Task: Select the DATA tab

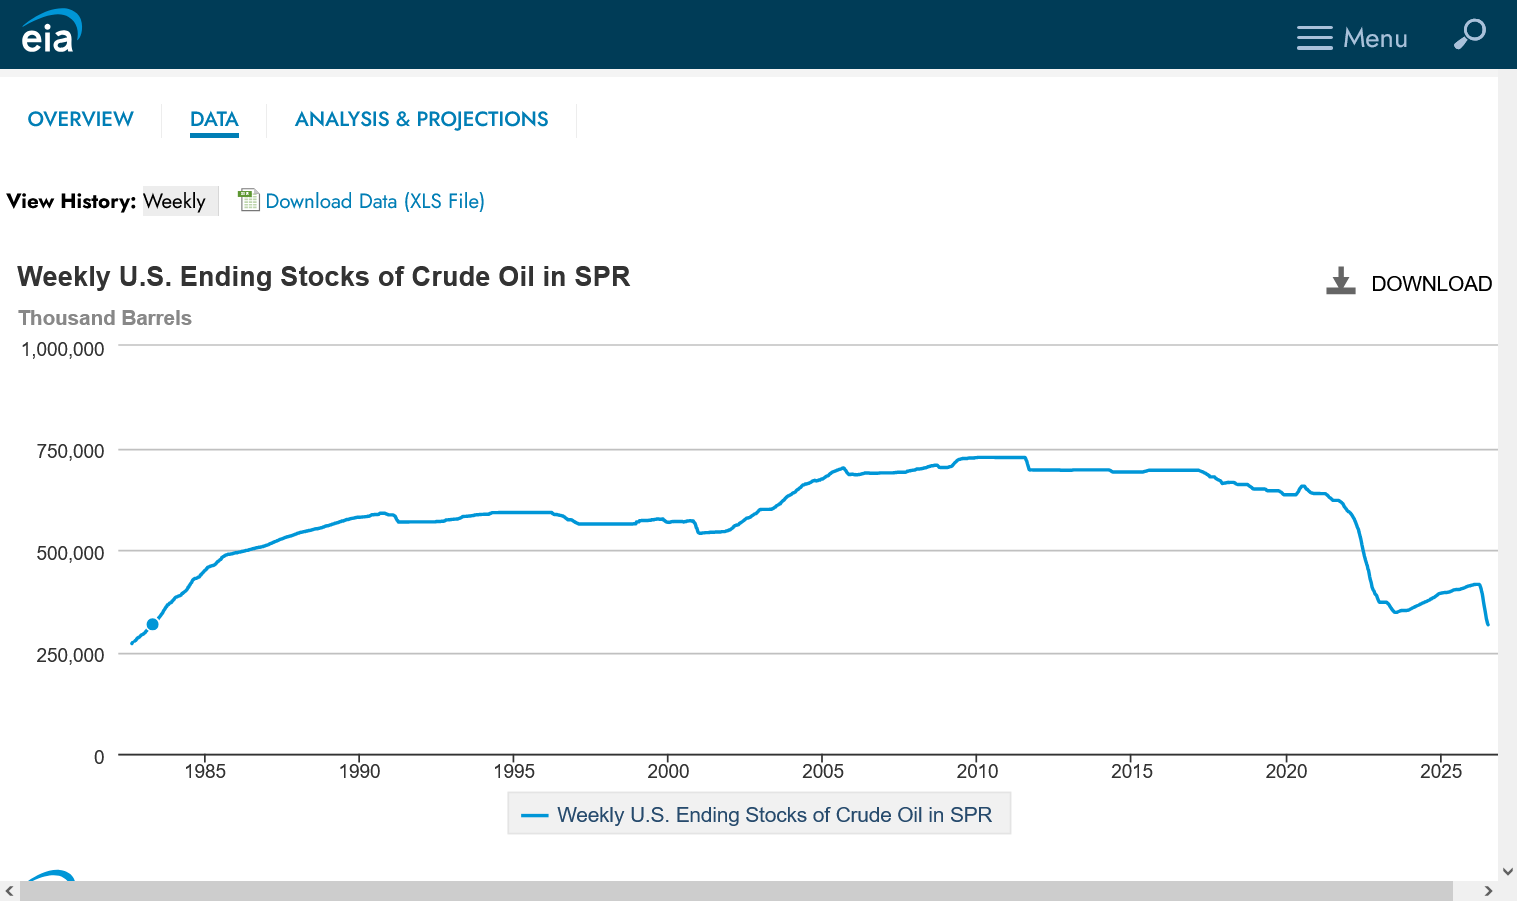Action: (x=214, y=119)
